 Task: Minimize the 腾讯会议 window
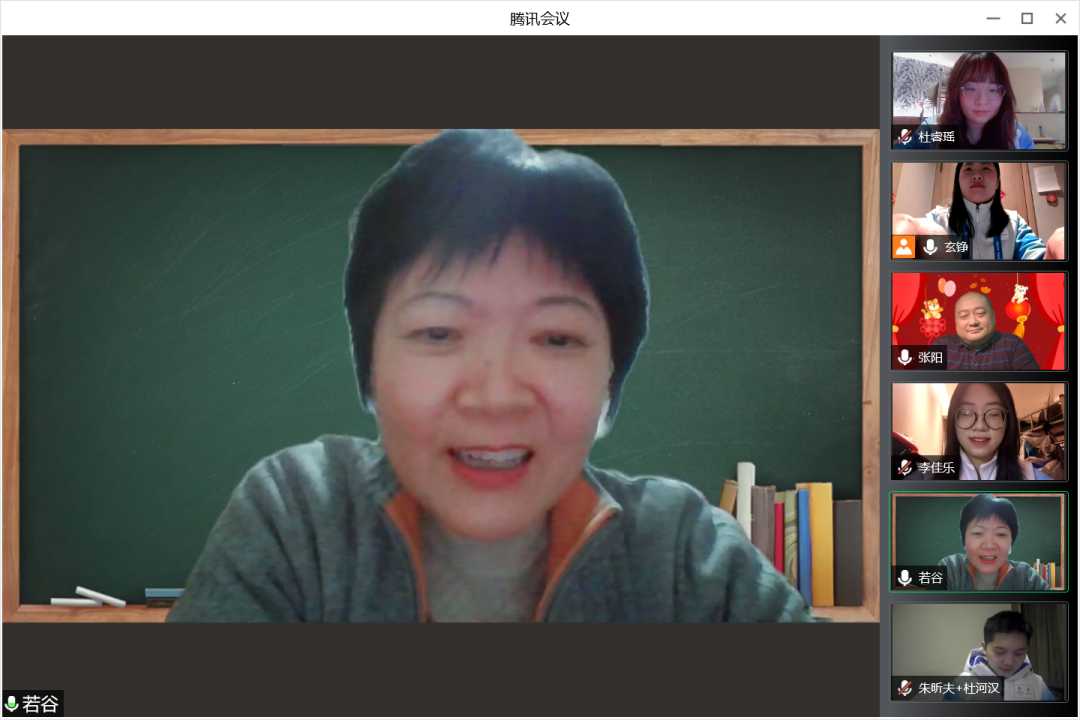click(993, 18)
